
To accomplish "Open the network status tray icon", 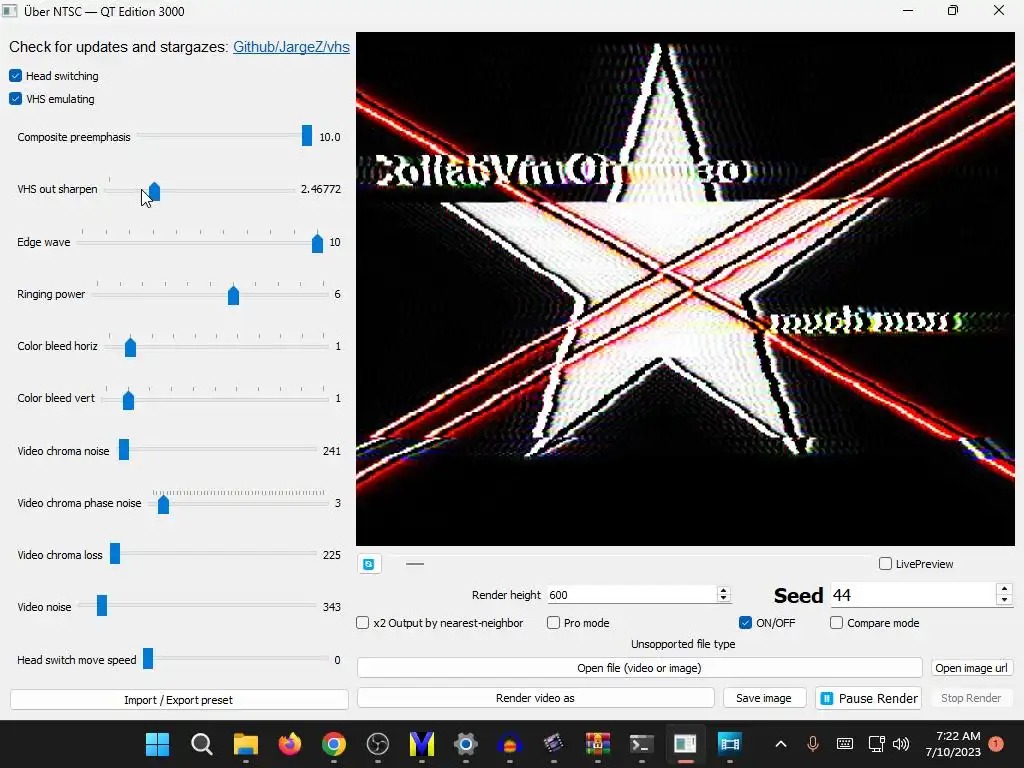I will 876,744.
